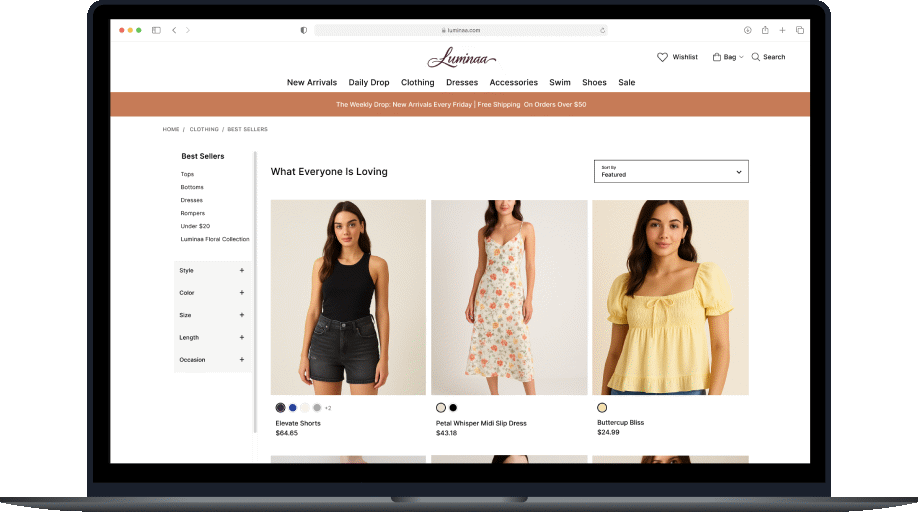Show the tab overview icon
Image resolution: width=918 pixels, height=512 pixels.
pos(800,30)
